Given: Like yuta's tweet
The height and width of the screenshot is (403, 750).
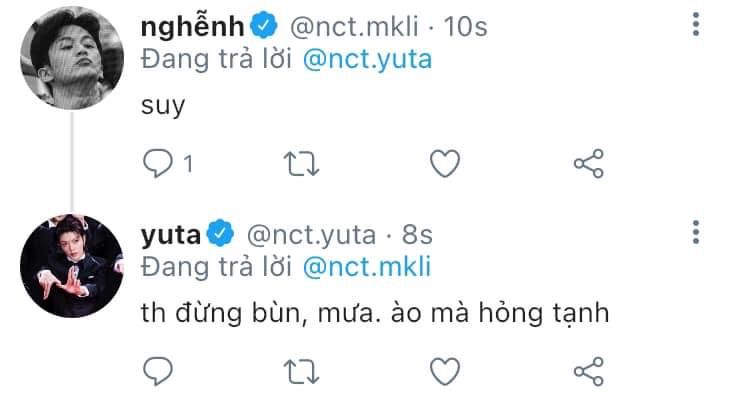Looking at the screenshot, I should 443,372.
